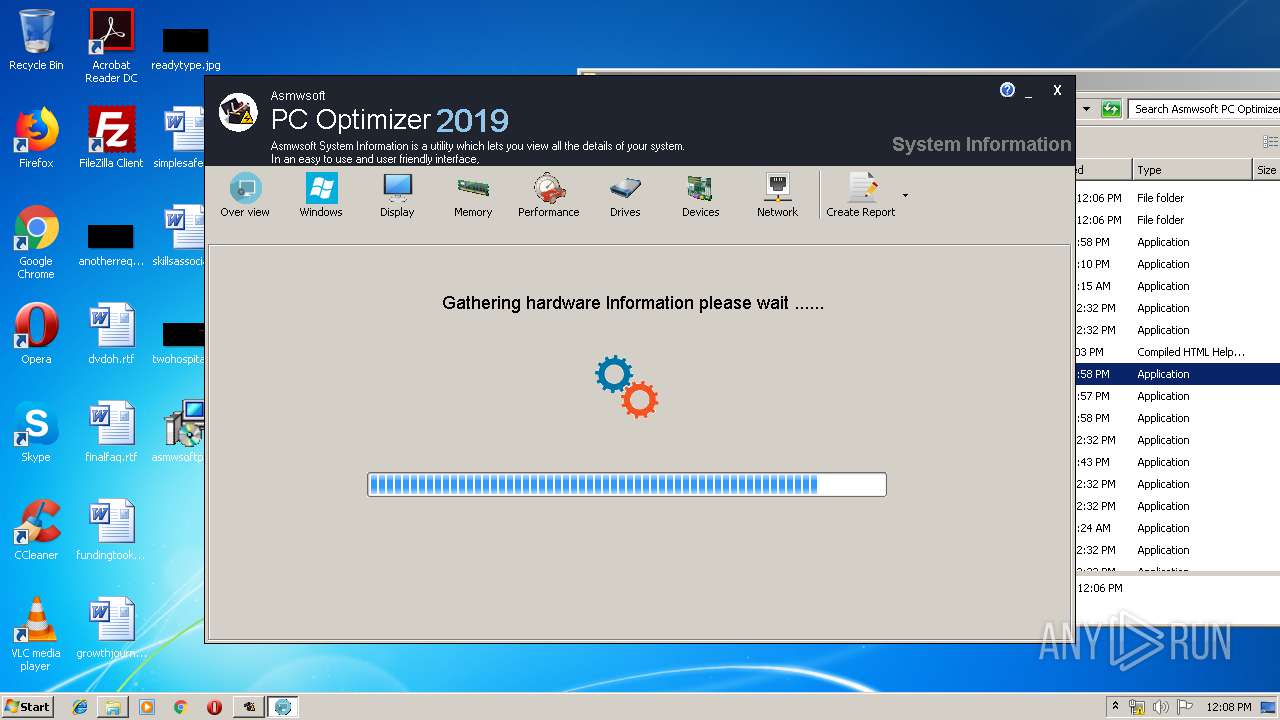
Task: Open the FileZilla Client desktop shortcut
Action: (x=111, y=138)
